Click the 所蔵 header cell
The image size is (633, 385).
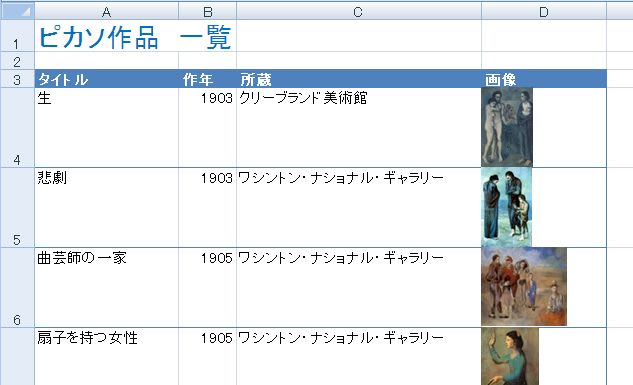click(x=358, y=79)
